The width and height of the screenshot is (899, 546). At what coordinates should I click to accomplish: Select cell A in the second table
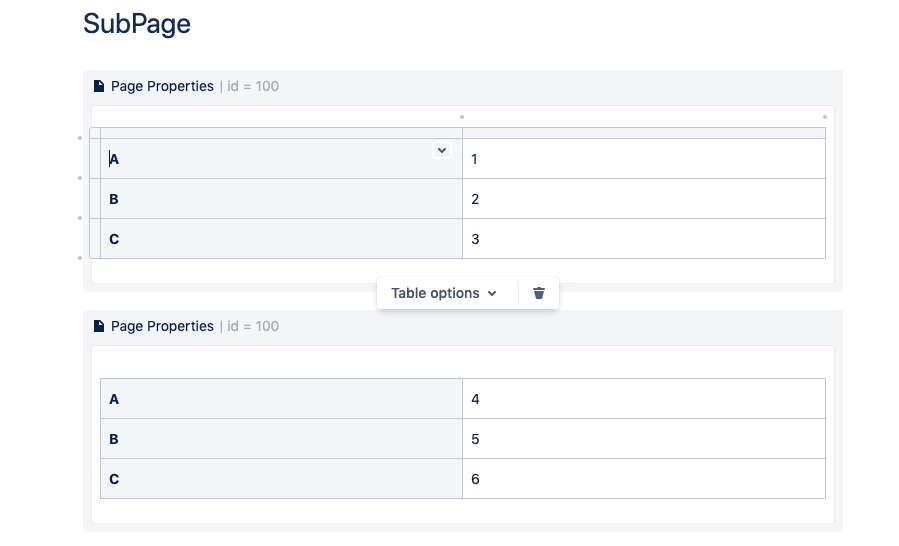point(282,399)
